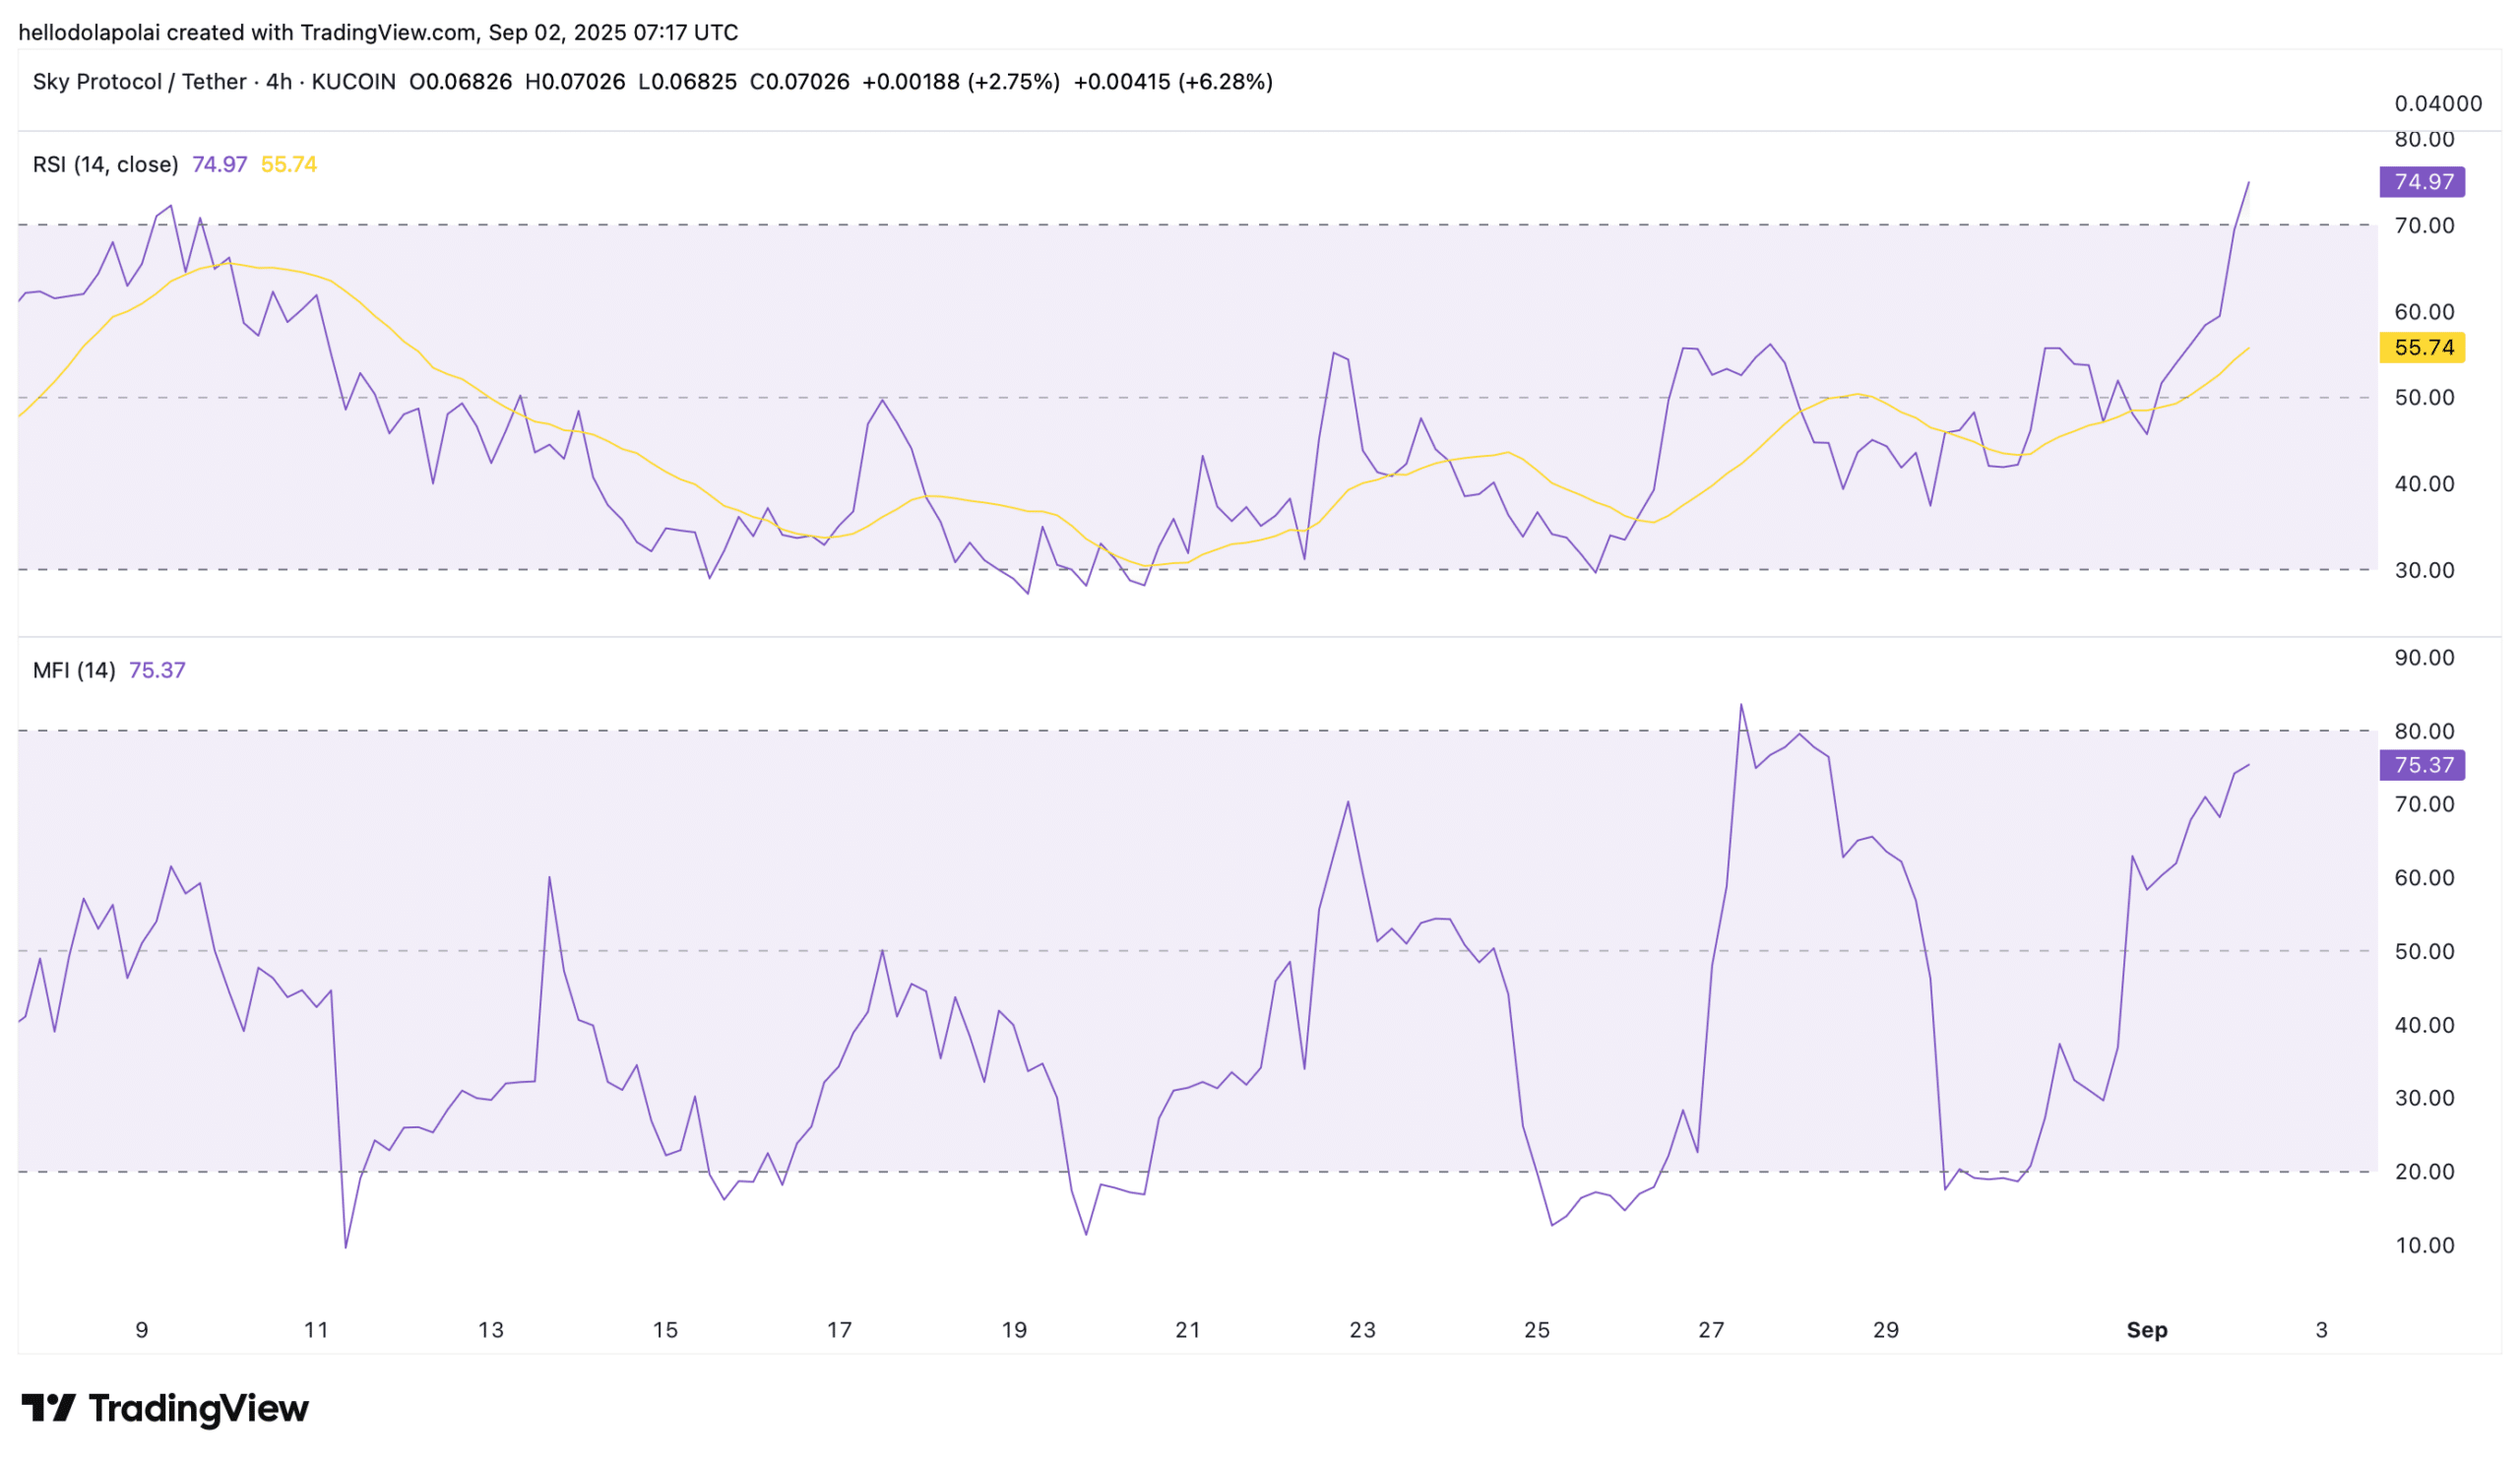Viewport: 2520px width, 1463px height.
Task: Click the purple 74.97 RSI price tag
Action: pos(2422,182)
